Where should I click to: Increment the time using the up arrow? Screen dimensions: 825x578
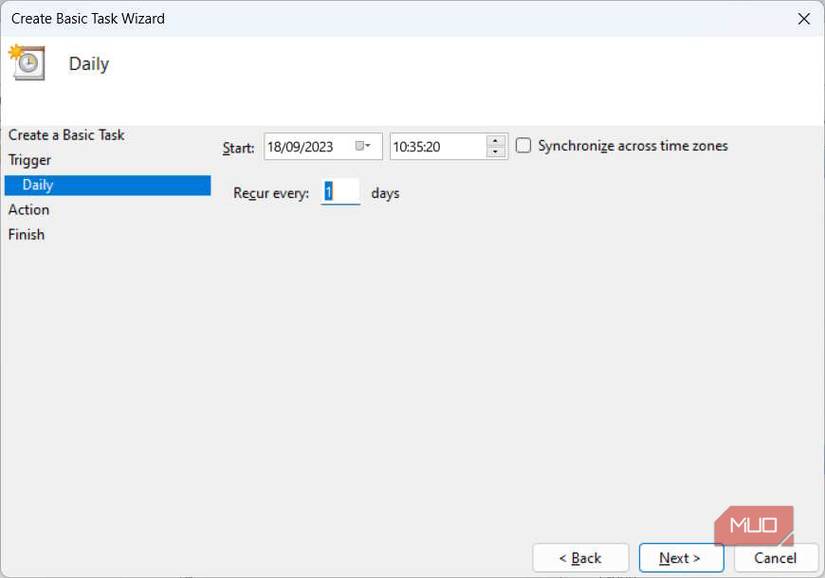pos(495,140)
